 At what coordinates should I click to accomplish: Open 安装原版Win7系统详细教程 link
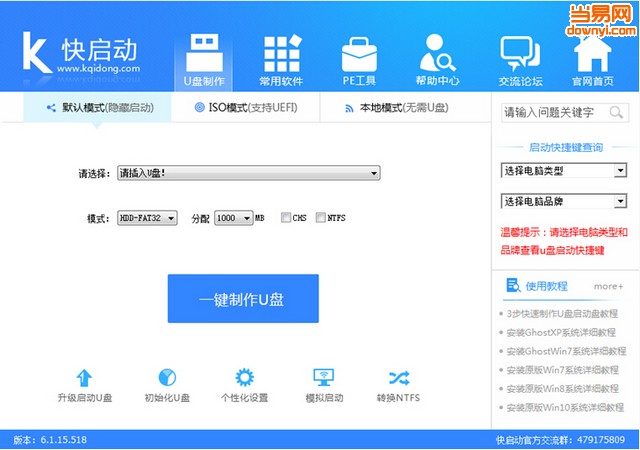pos(562,370)
